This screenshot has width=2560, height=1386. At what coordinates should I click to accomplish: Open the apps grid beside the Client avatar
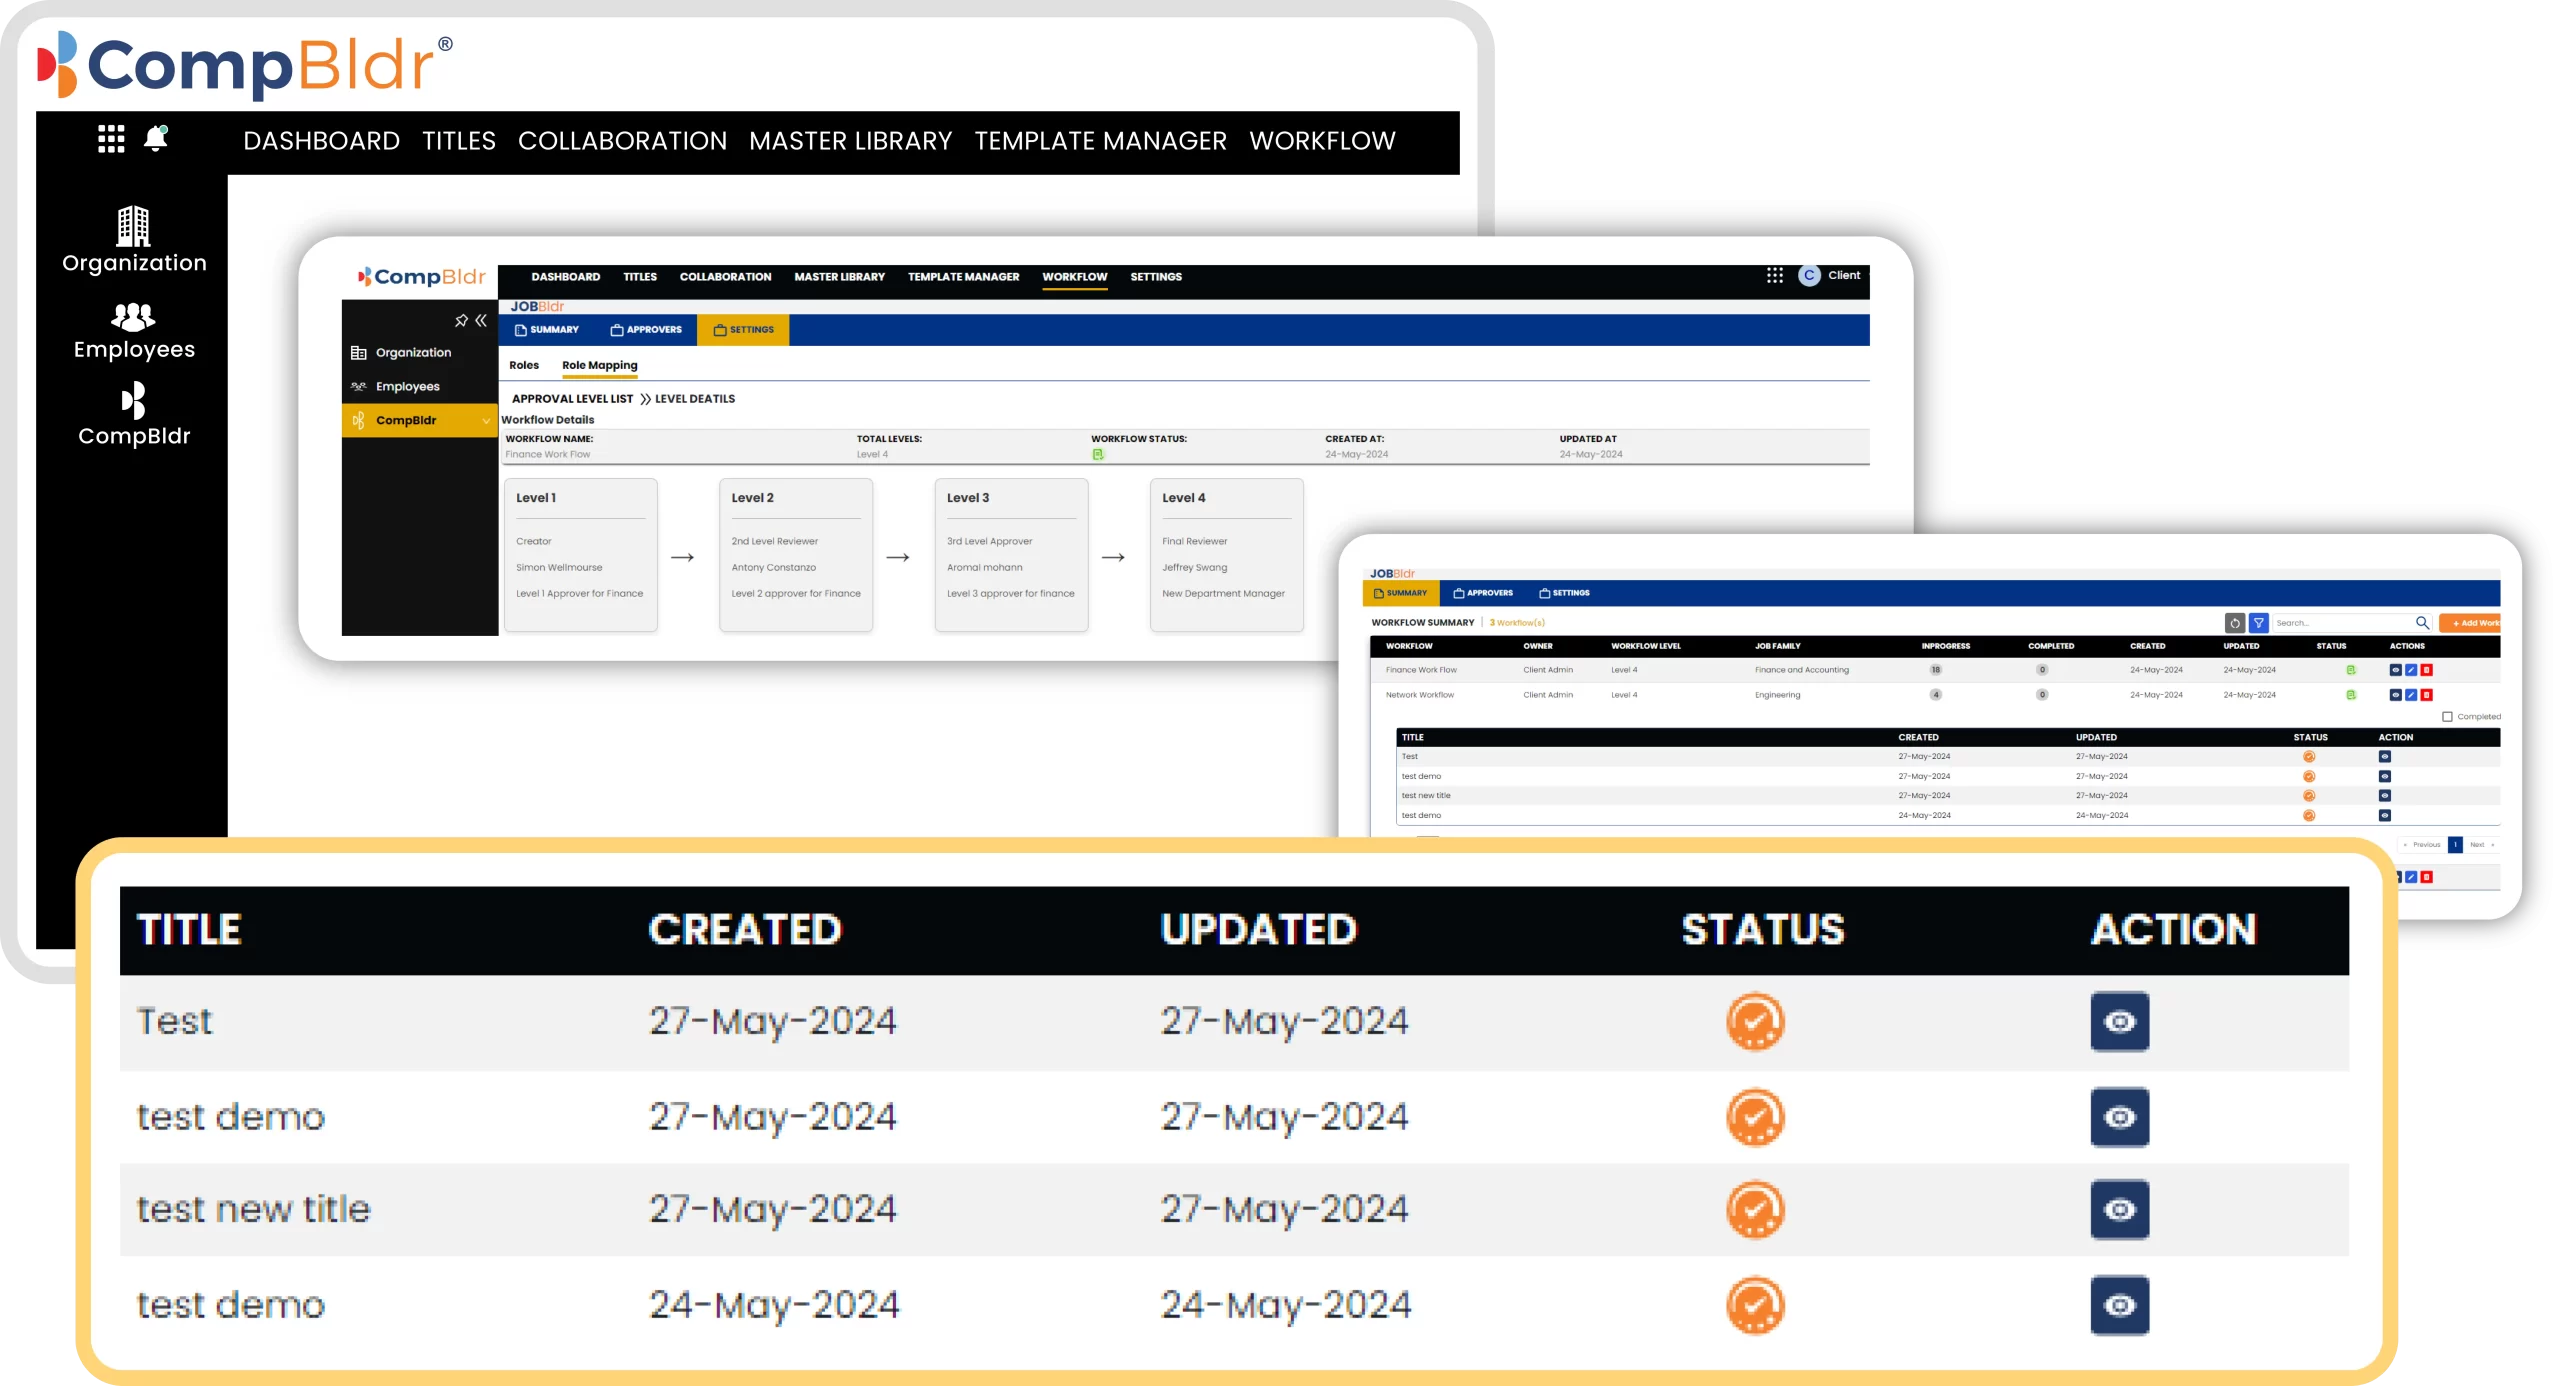1775,276
